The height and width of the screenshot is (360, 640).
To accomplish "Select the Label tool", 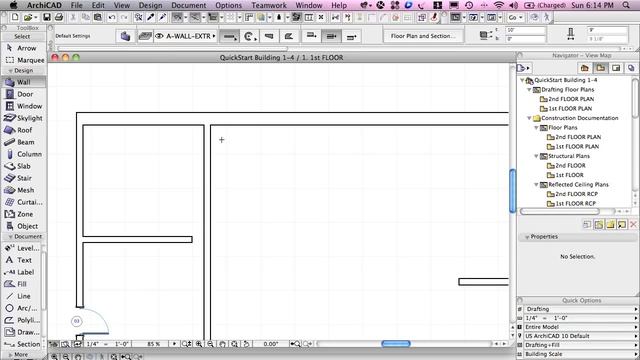I will [21, 272].
